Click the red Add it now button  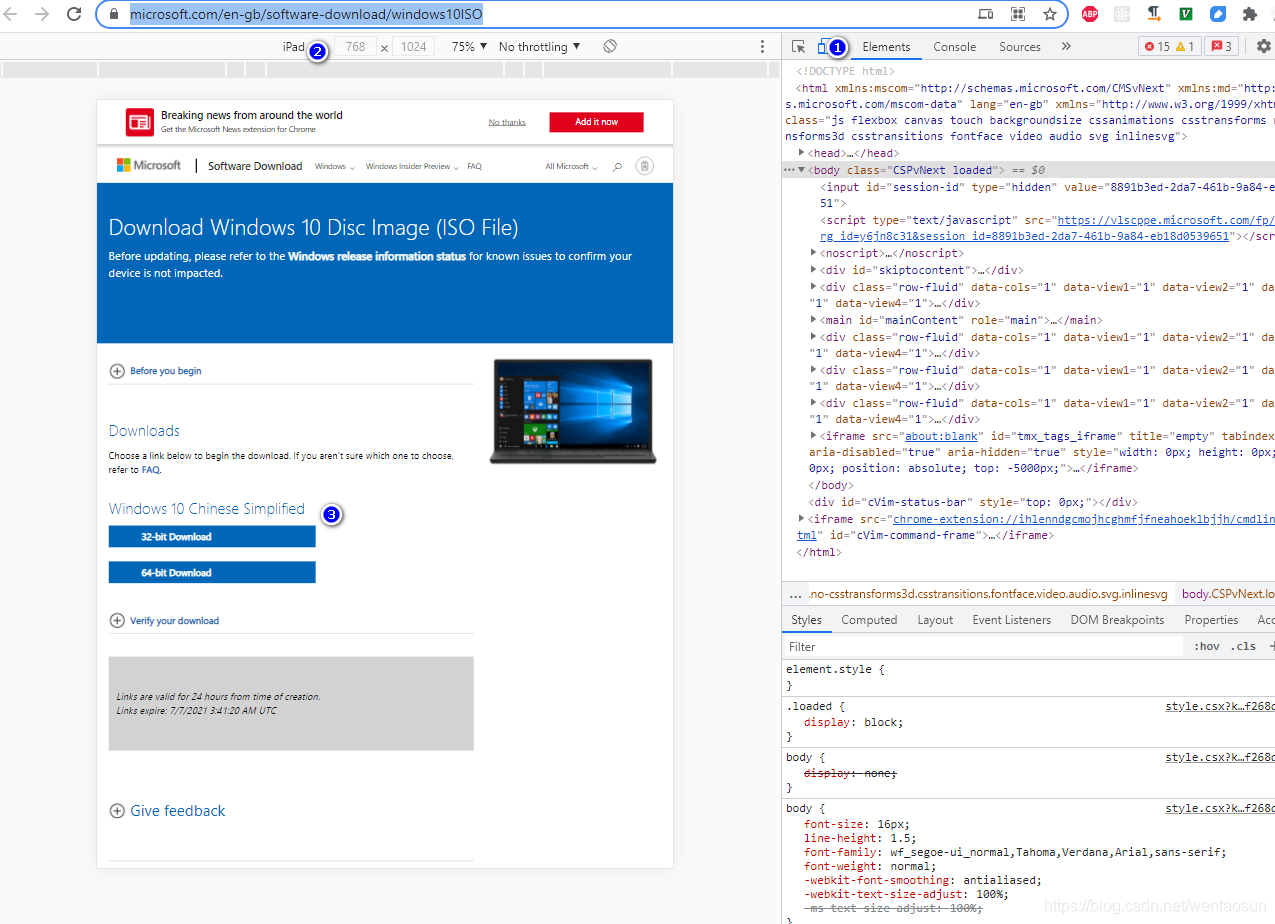click(596, 122)
